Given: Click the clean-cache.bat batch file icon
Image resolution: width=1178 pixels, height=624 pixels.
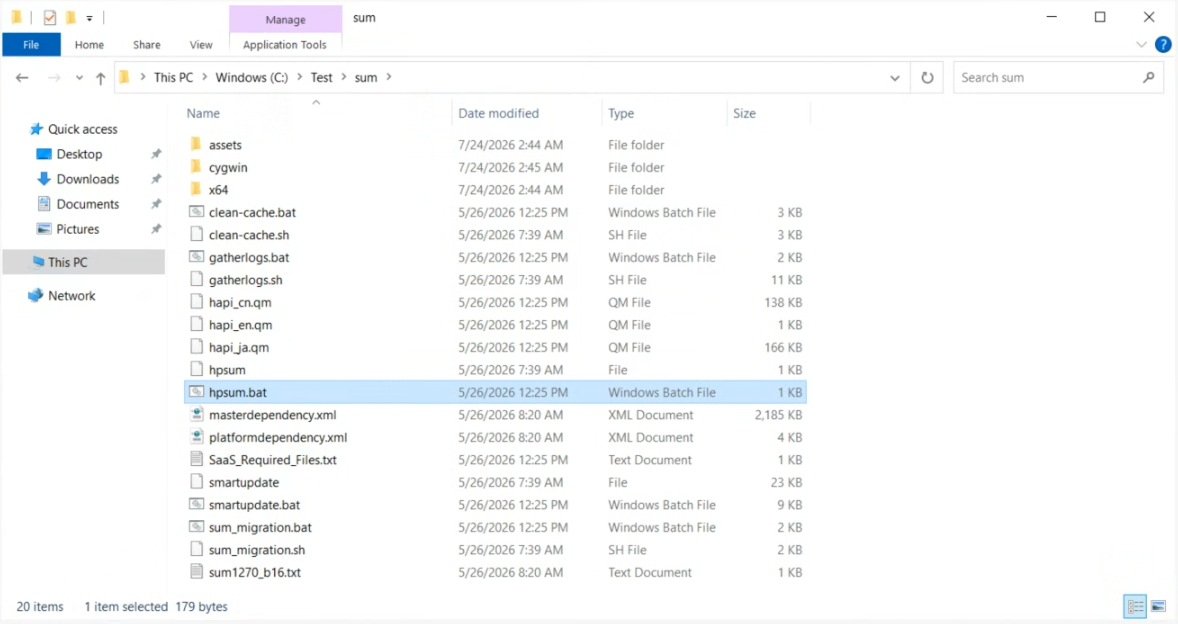Looking at the screenshot, I should click(x=196, y=212).
